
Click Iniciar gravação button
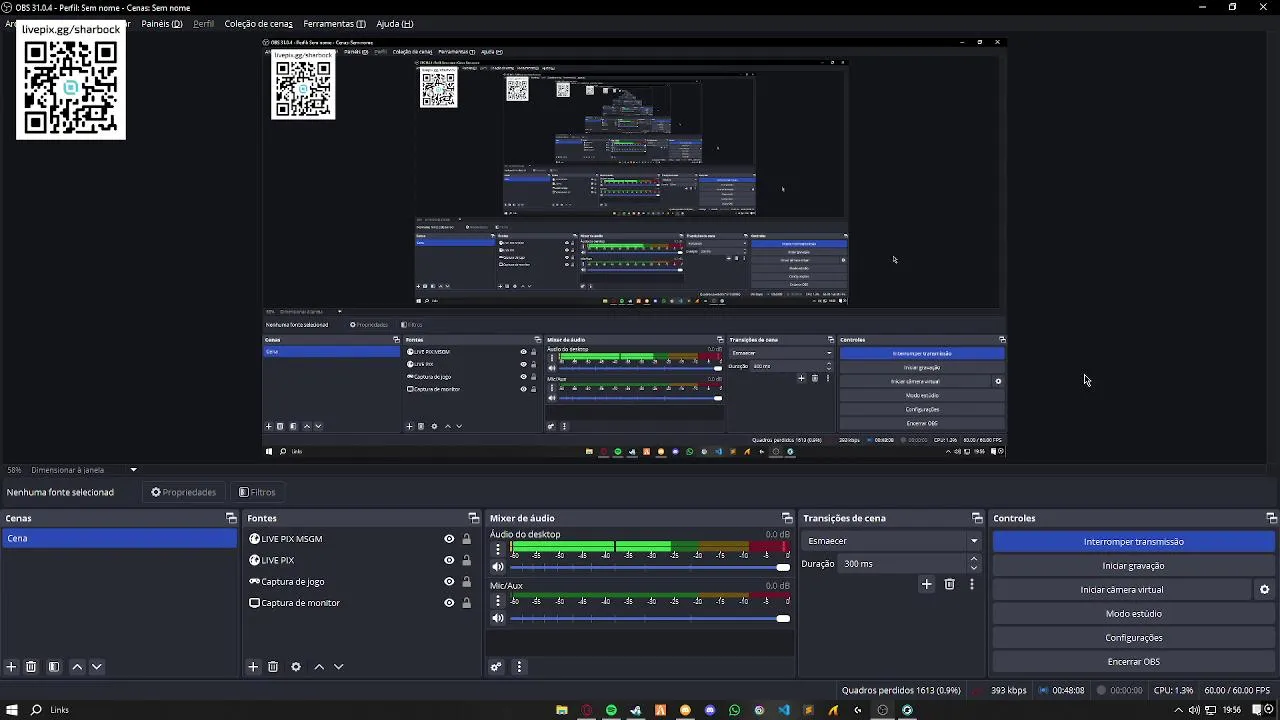1133,566
